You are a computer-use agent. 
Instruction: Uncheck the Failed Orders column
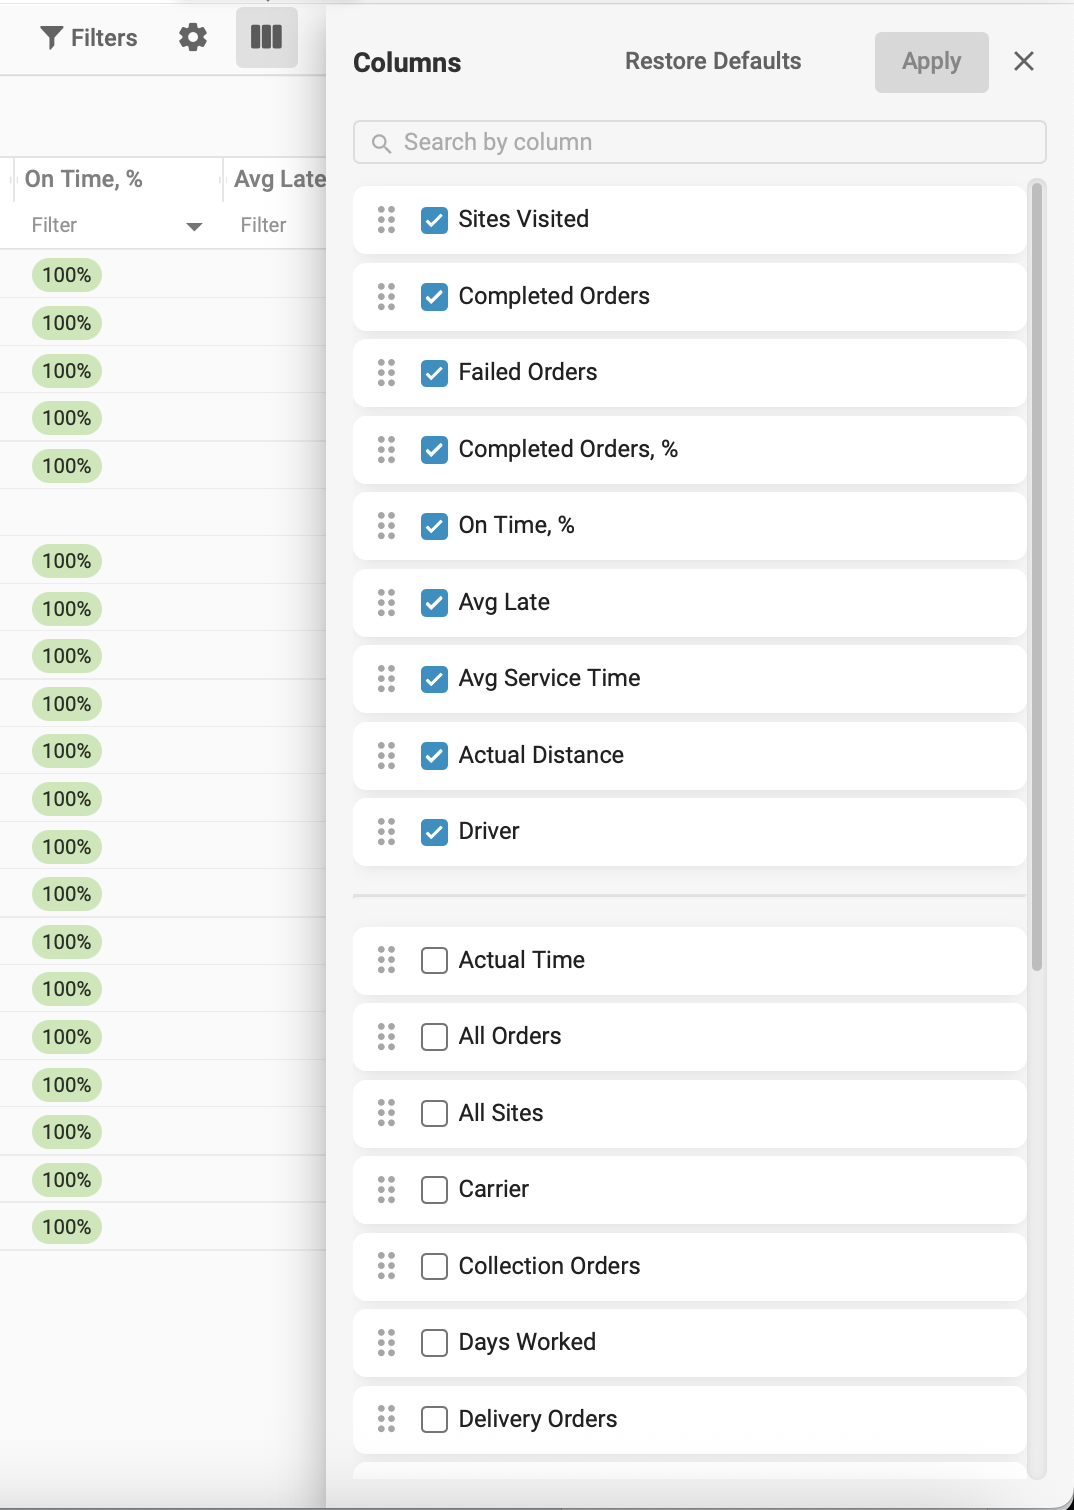[434, 373]
